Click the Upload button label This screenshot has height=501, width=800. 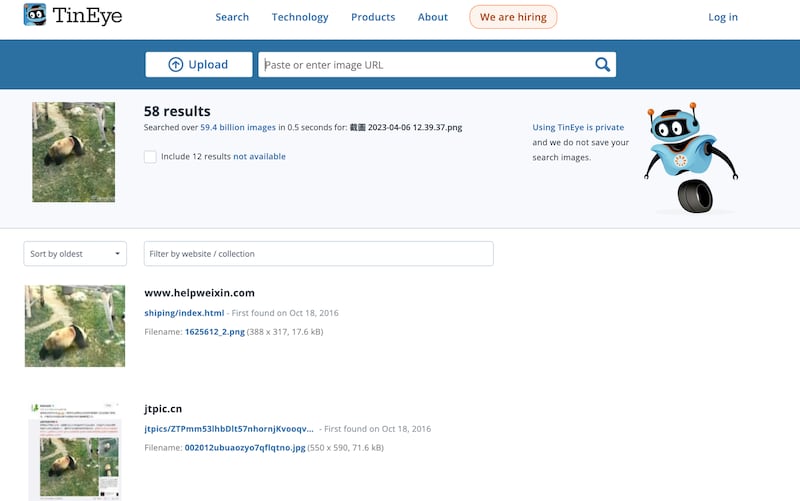(208, 65)
